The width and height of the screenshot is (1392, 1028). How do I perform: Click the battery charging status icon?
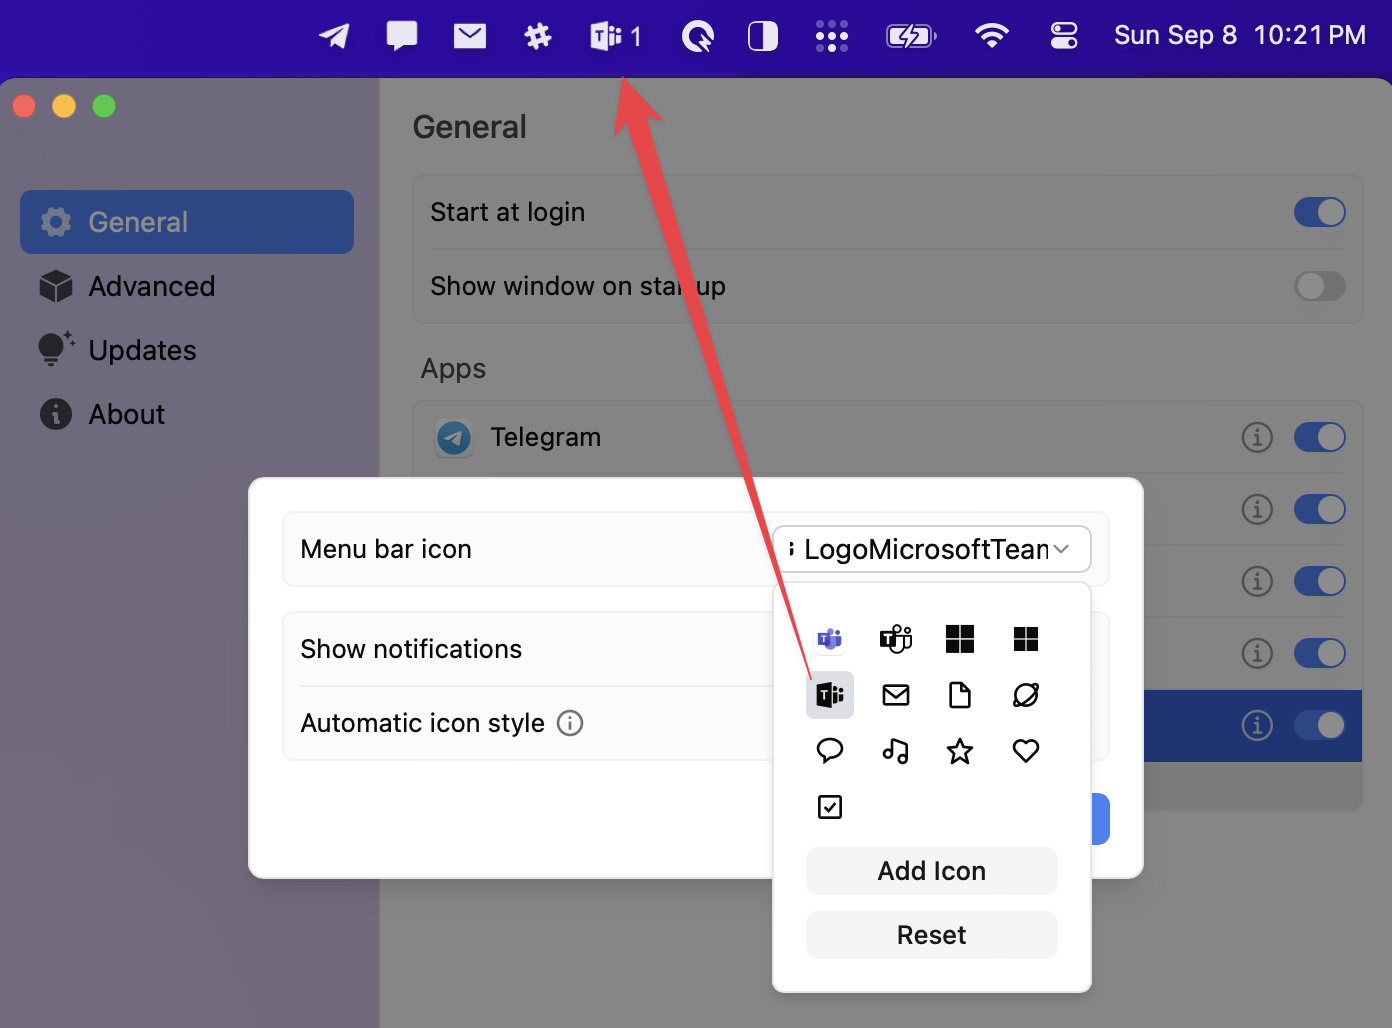click(x=911, y=37)
